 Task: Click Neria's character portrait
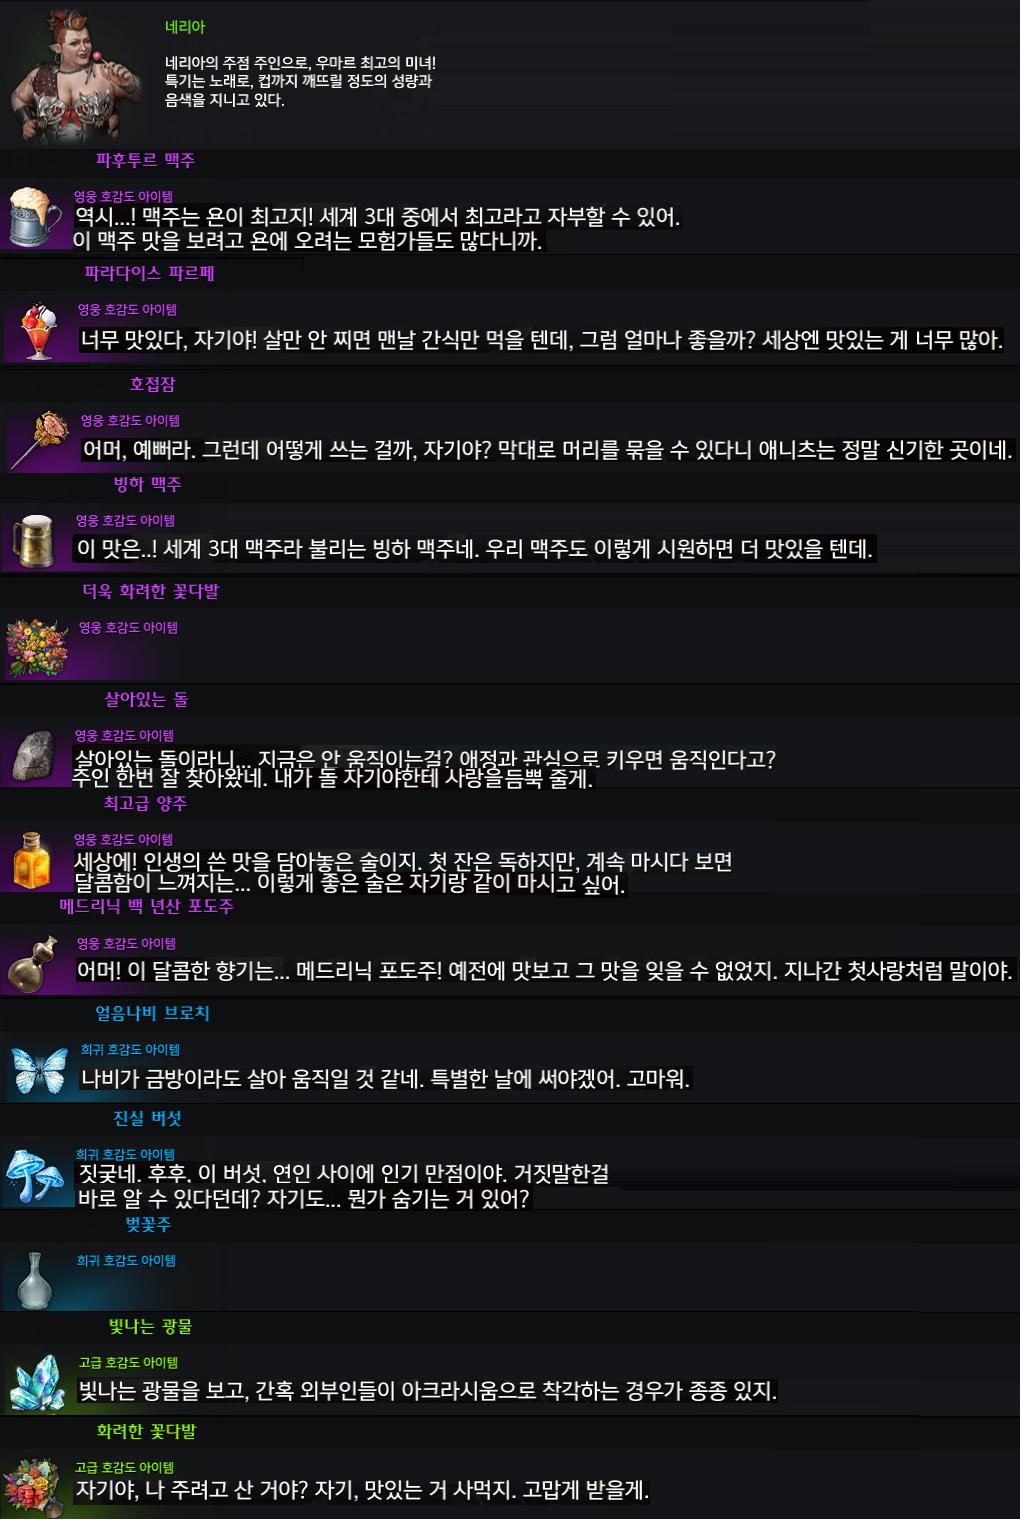pos(76,76)
